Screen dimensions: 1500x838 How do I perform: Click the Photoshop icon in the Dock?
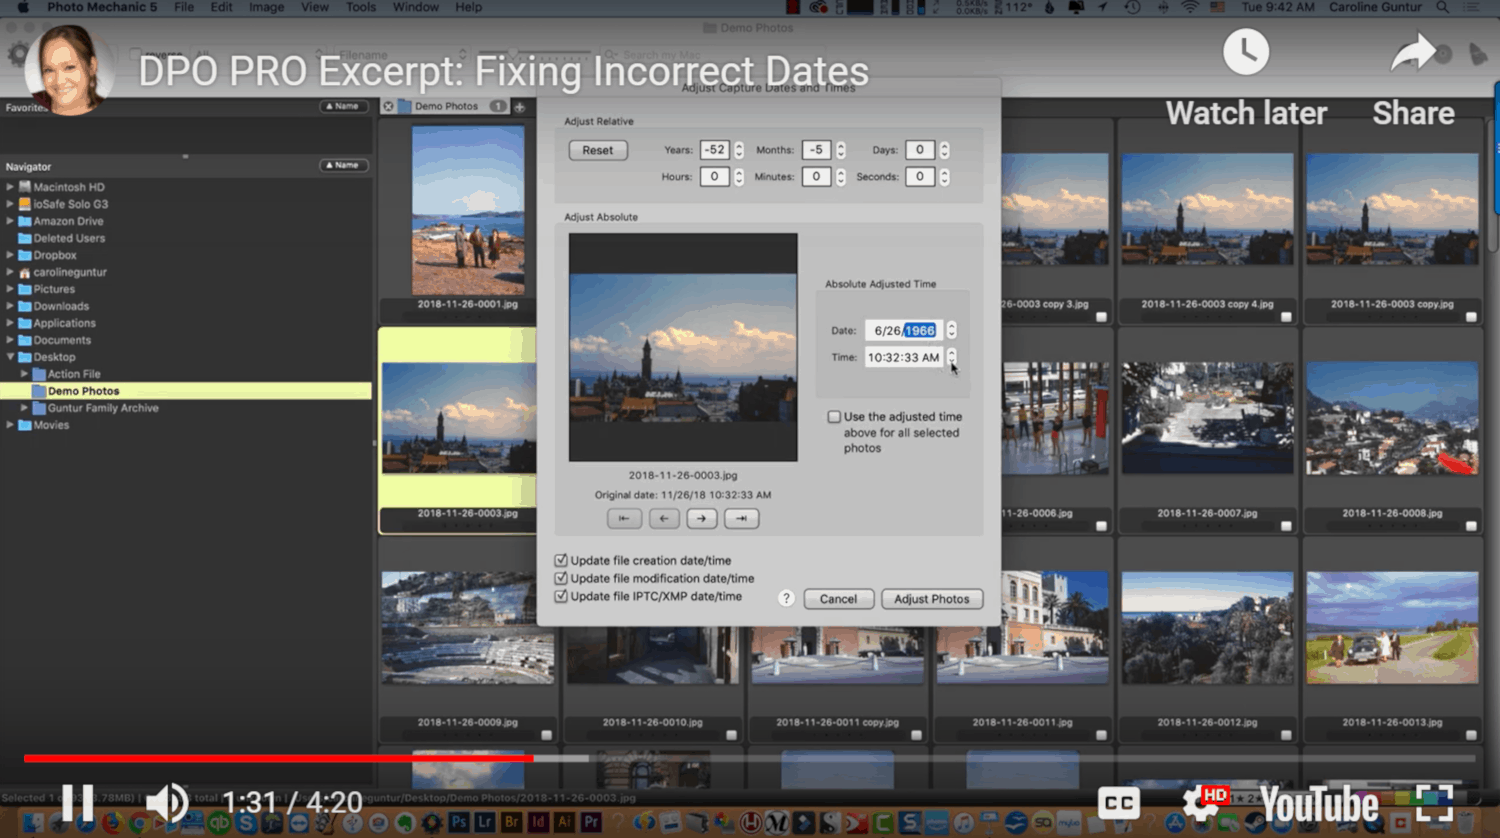(459, 823)
